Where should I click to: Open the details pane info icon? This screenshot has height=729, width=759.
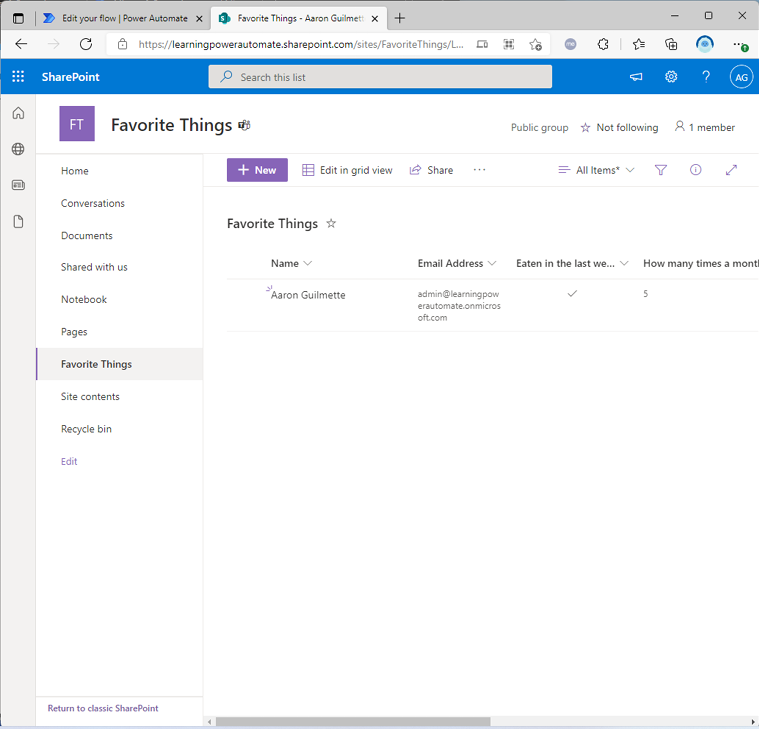coord(696,170)
